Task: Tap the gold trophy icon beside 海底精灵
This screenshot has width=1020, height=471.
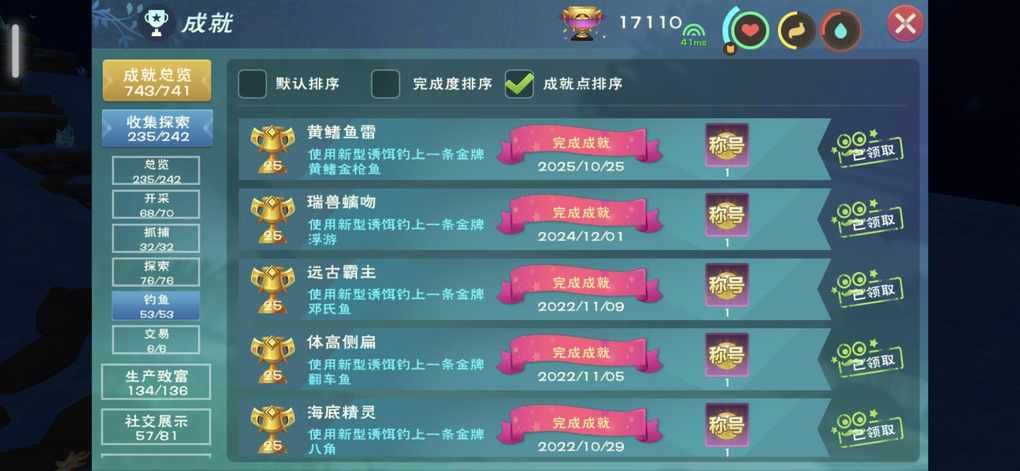Action: coord(272,429)
